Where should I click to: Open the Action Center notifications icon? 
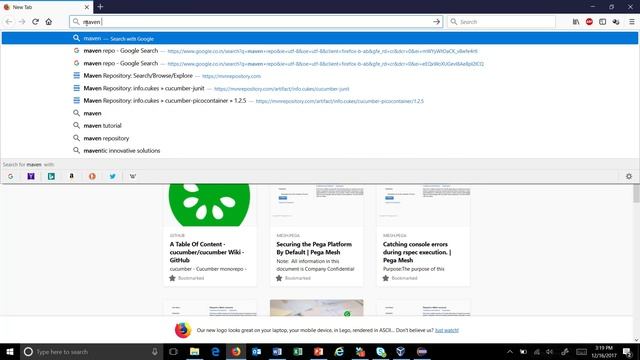[x=628, y=351]
